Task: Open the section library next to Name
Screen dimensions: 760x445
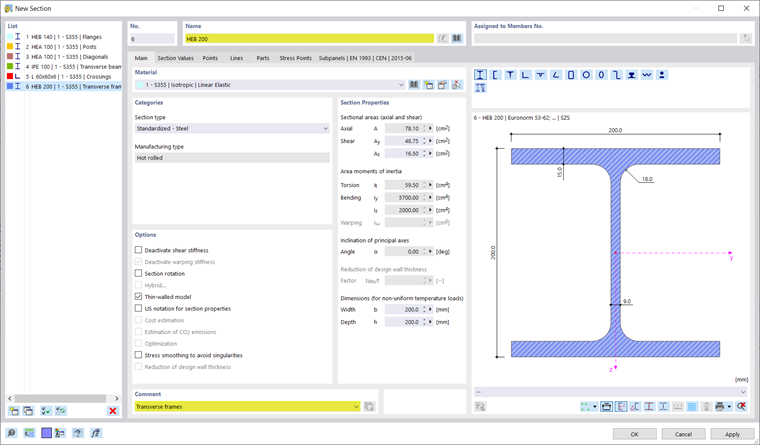Action: click(x=457, y=38)
